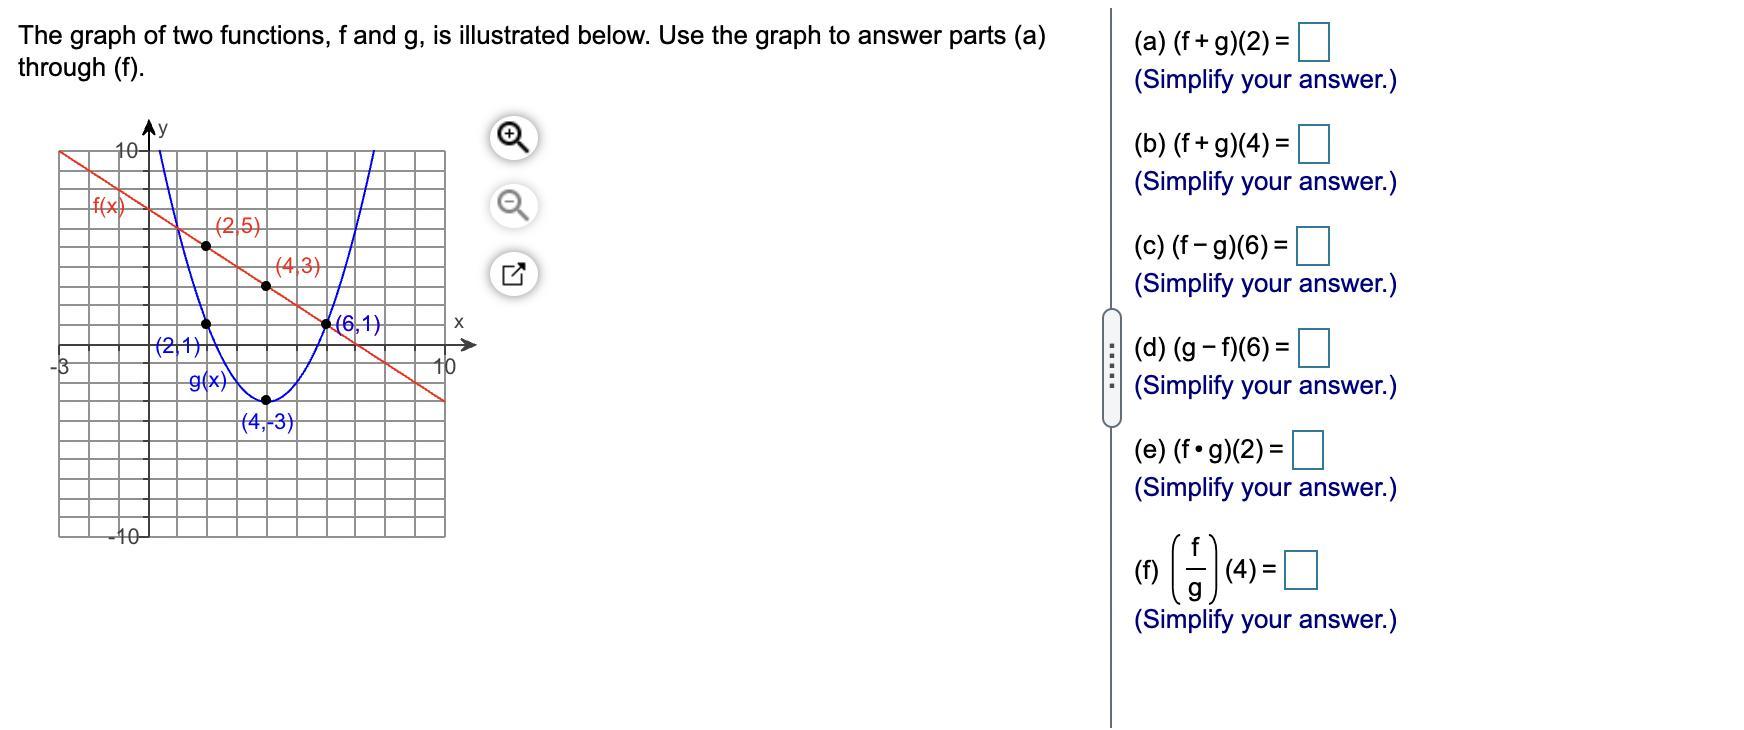Select the answer box for (f+g)(4)
Screen dimensions: 1744x730
[x=1314, y=144]
